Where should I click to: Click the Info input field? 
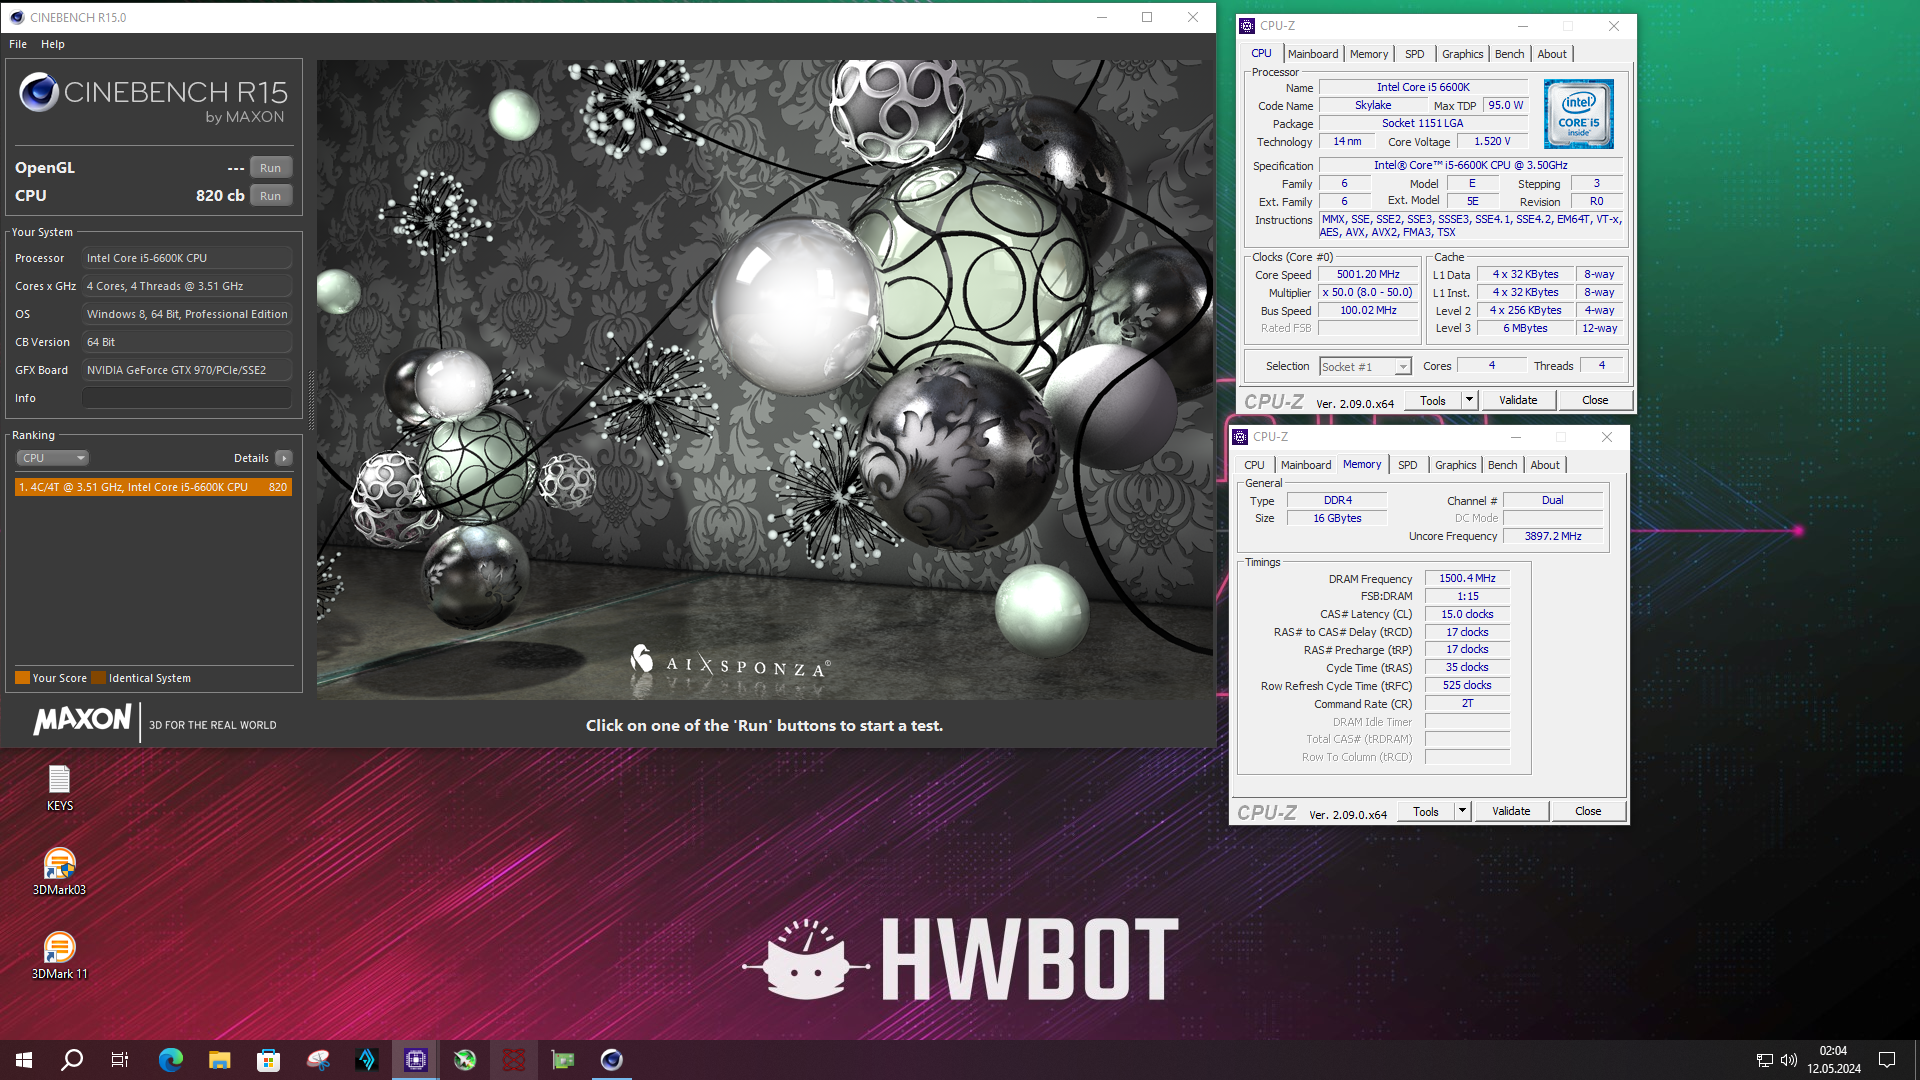187,398
